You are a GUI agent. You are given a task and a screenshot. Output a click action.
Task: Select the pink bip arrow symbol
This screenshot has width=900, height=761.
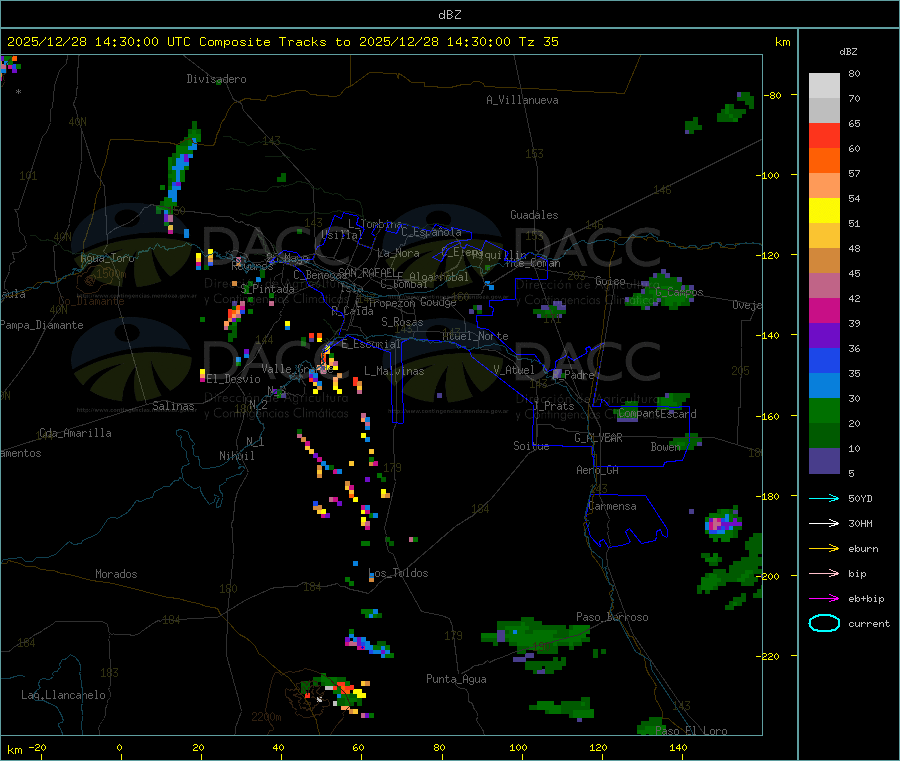[824, 573]
